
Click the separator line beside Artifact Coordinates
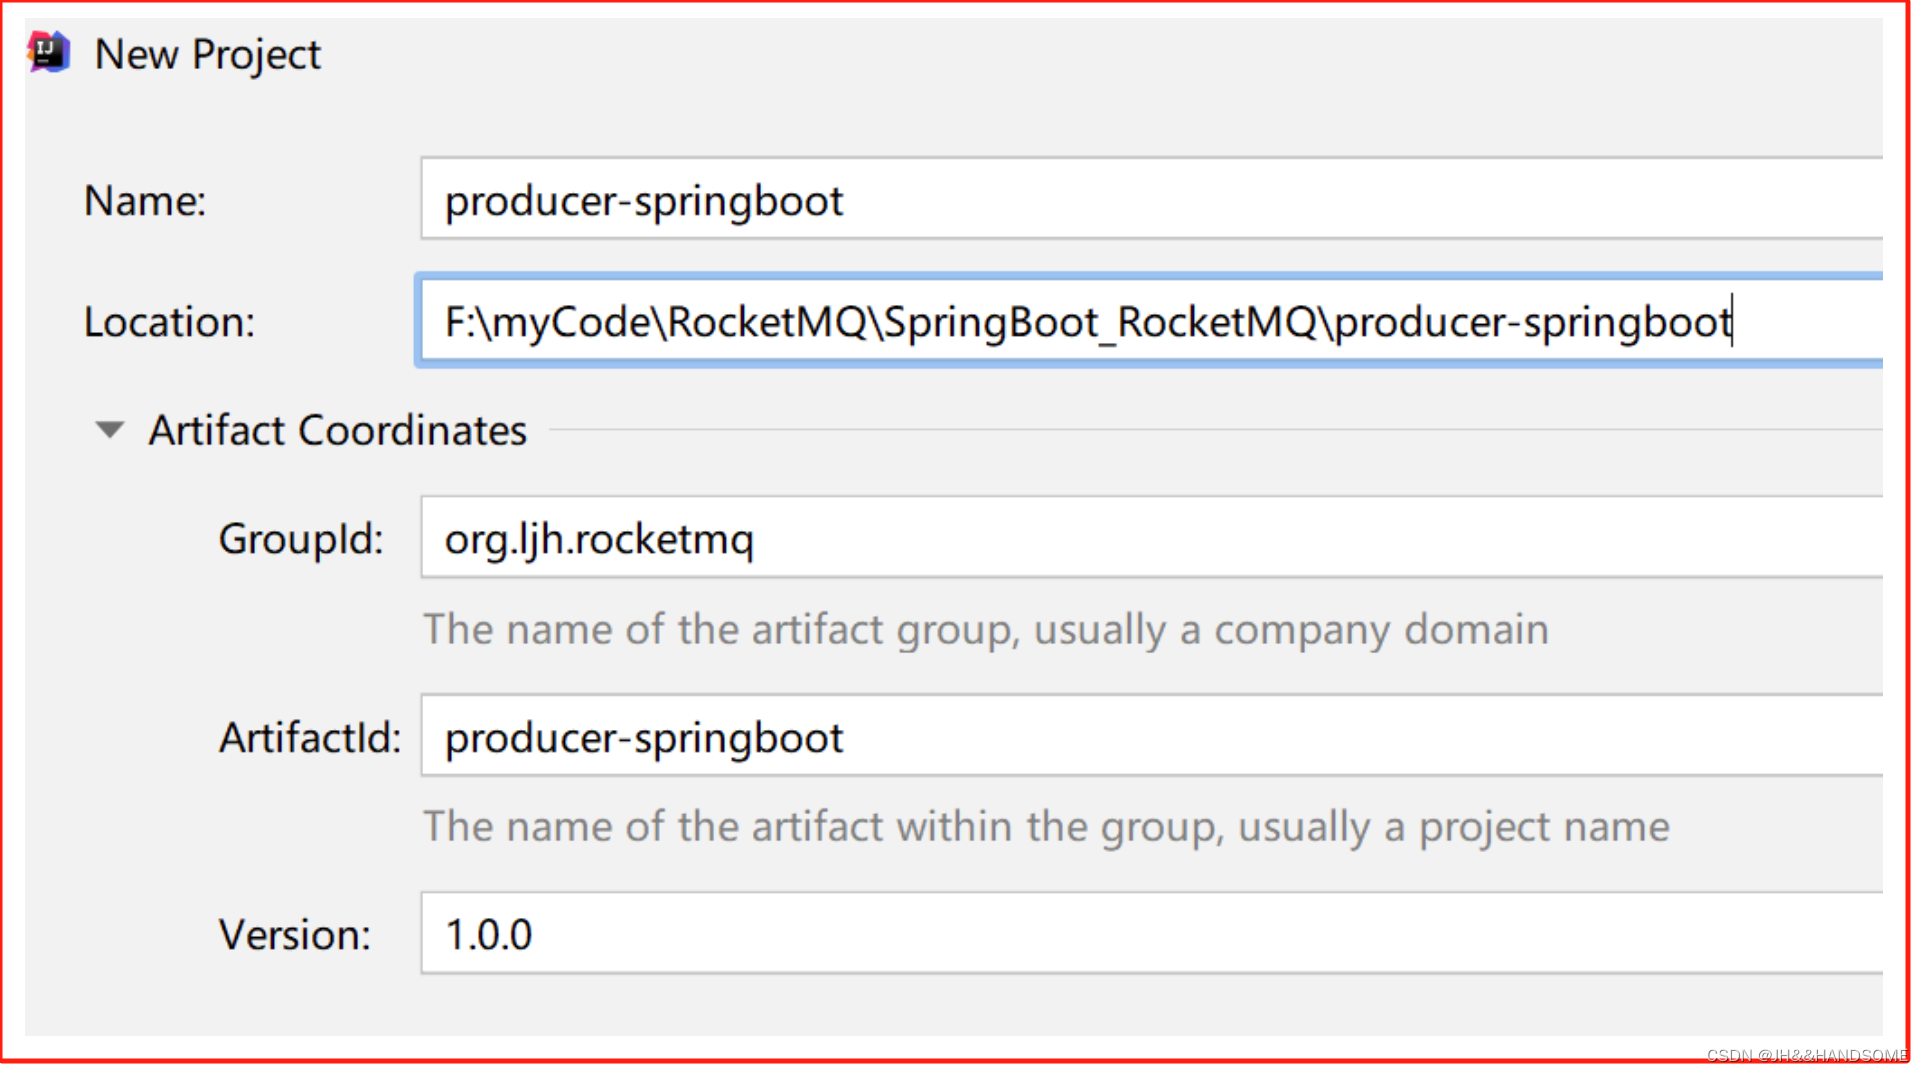coord(1200,430)
